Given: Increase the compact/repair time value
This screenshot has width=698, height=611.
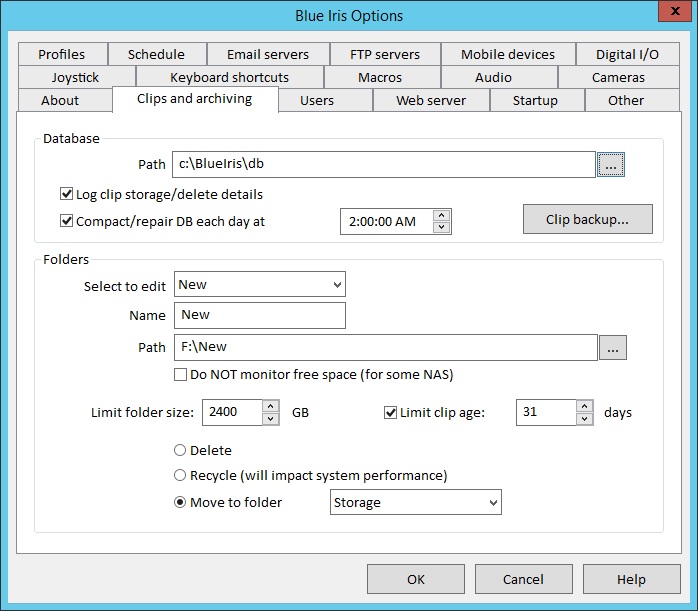Looking at the screenshot, I should click(x=441, y=215).
